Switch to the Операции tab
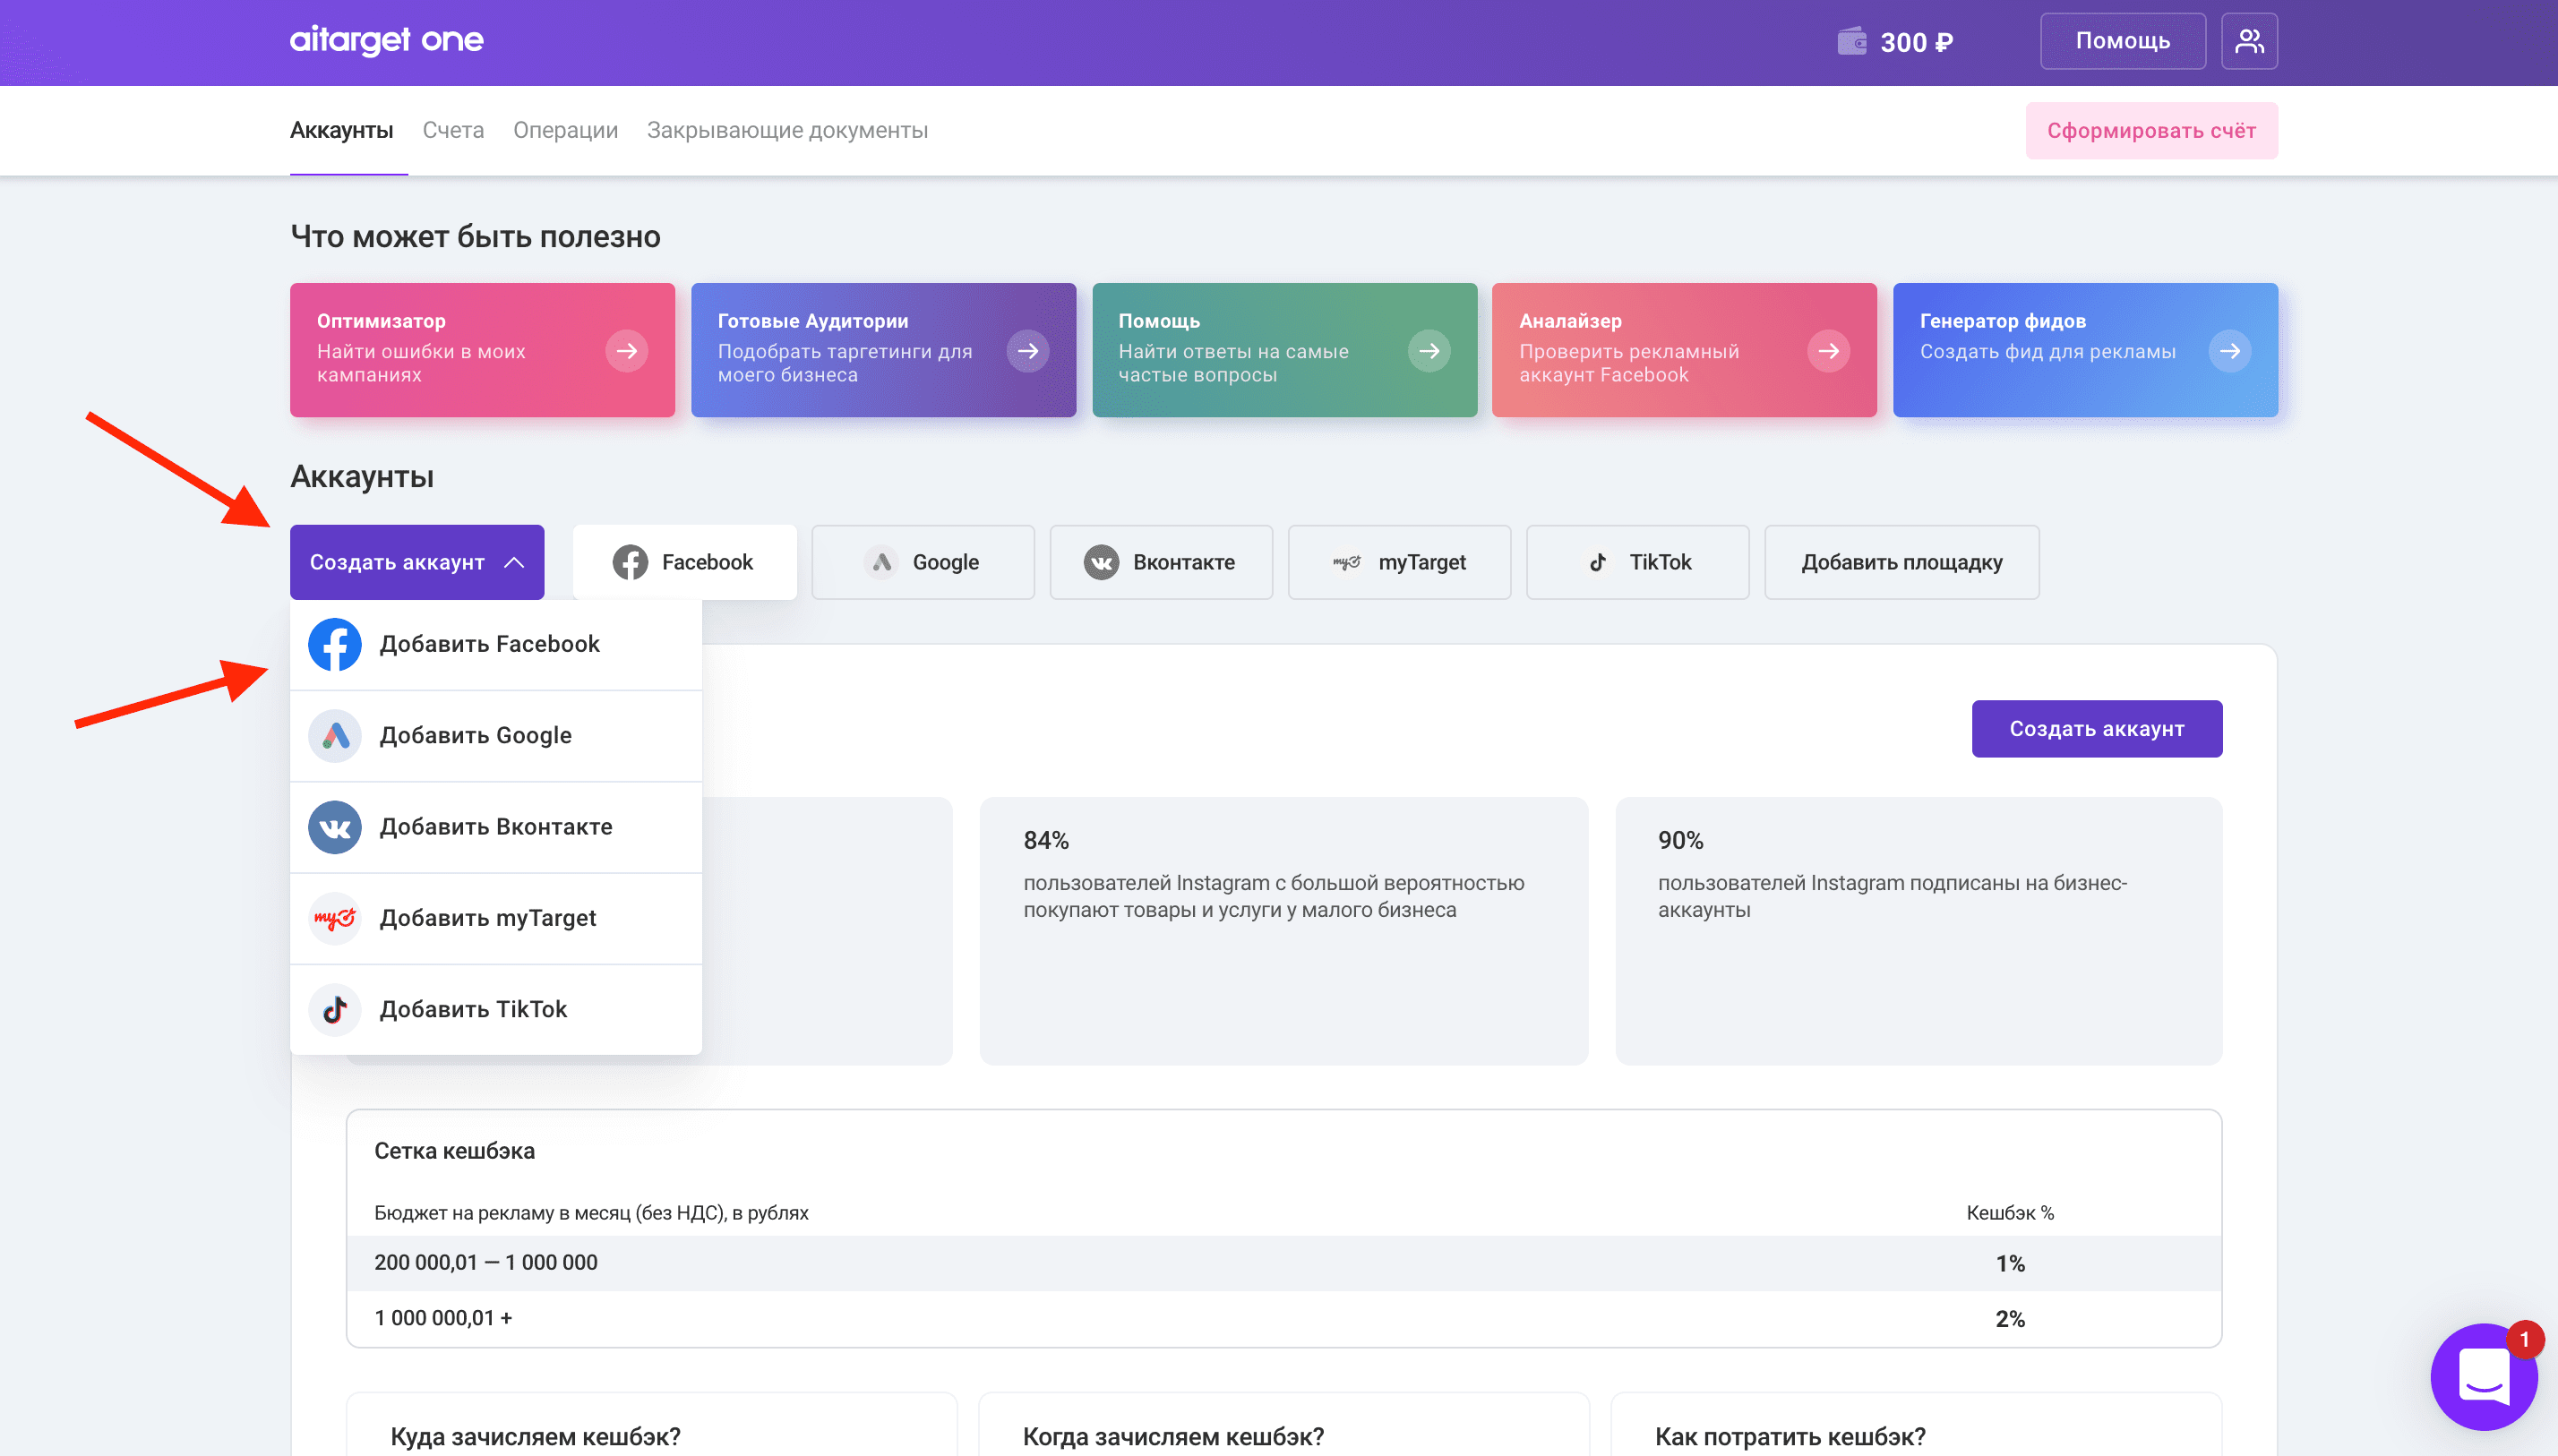The image size is (2558, 1456). 565,130
